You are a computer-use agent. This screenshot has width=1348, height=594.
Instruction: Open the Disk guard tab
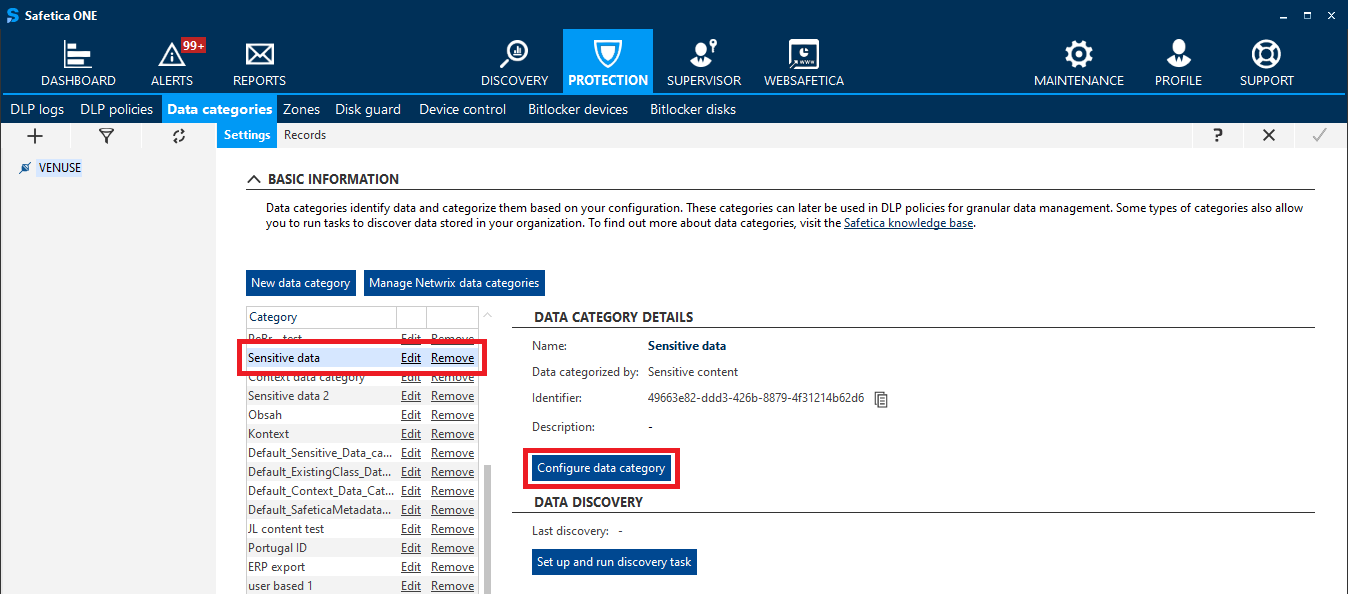(368, 109)
